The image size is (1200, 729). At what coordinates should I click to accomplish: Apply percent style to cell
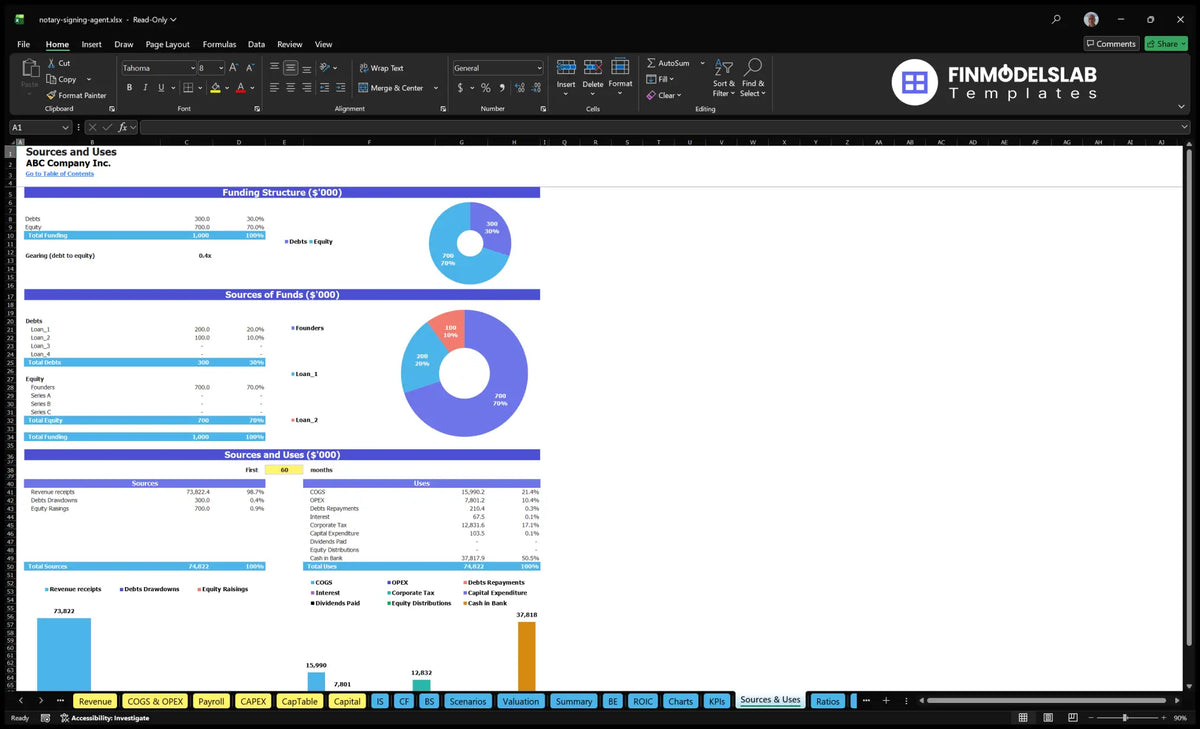(x=486, y=88)
